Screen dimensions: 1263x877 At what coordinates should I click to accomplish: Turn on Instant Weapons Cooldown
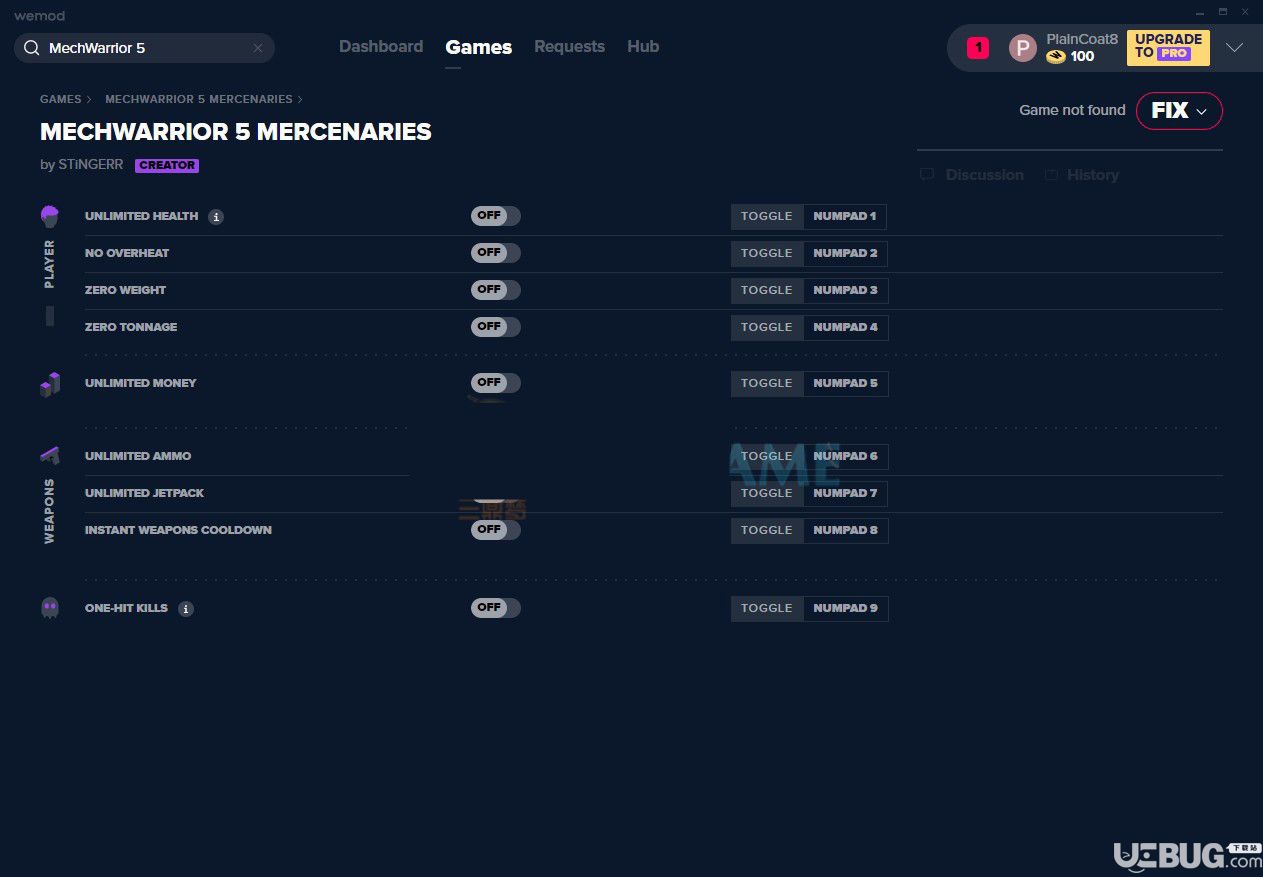coord(496,530)
